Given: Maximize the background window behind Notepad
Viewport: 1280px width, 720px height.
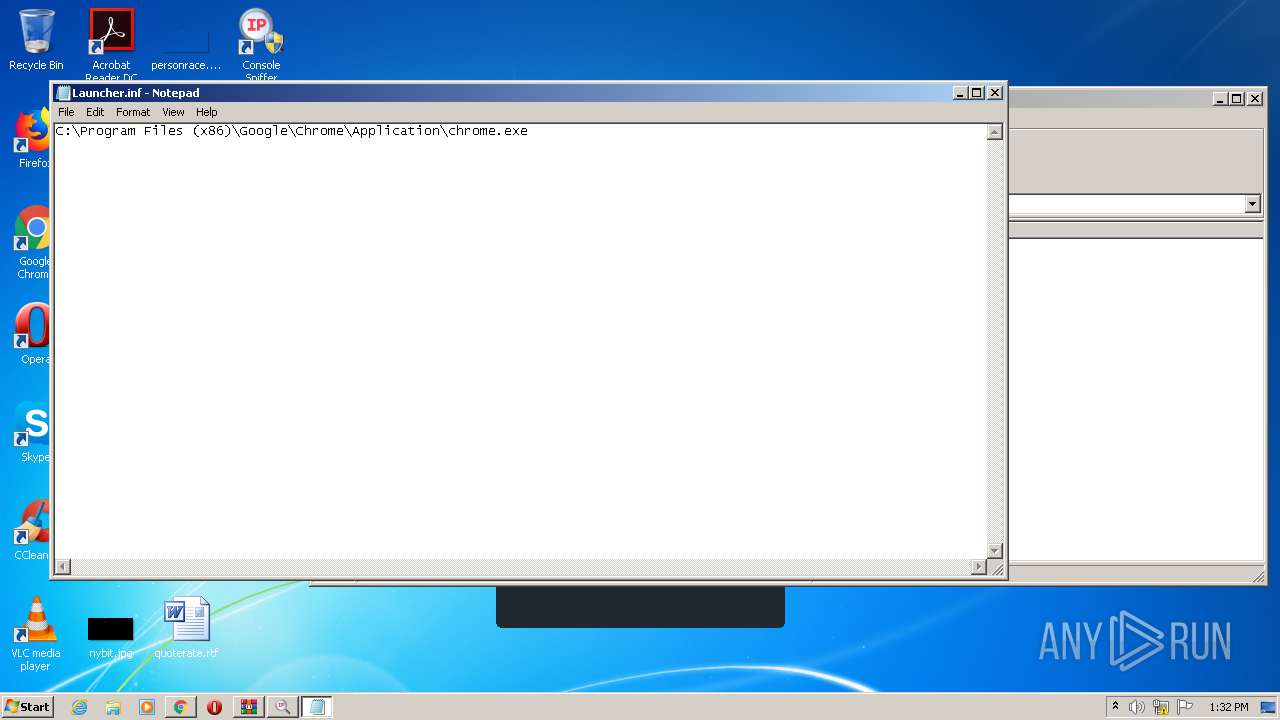Looking at the screenshot, I should [x=1237, y=98].
